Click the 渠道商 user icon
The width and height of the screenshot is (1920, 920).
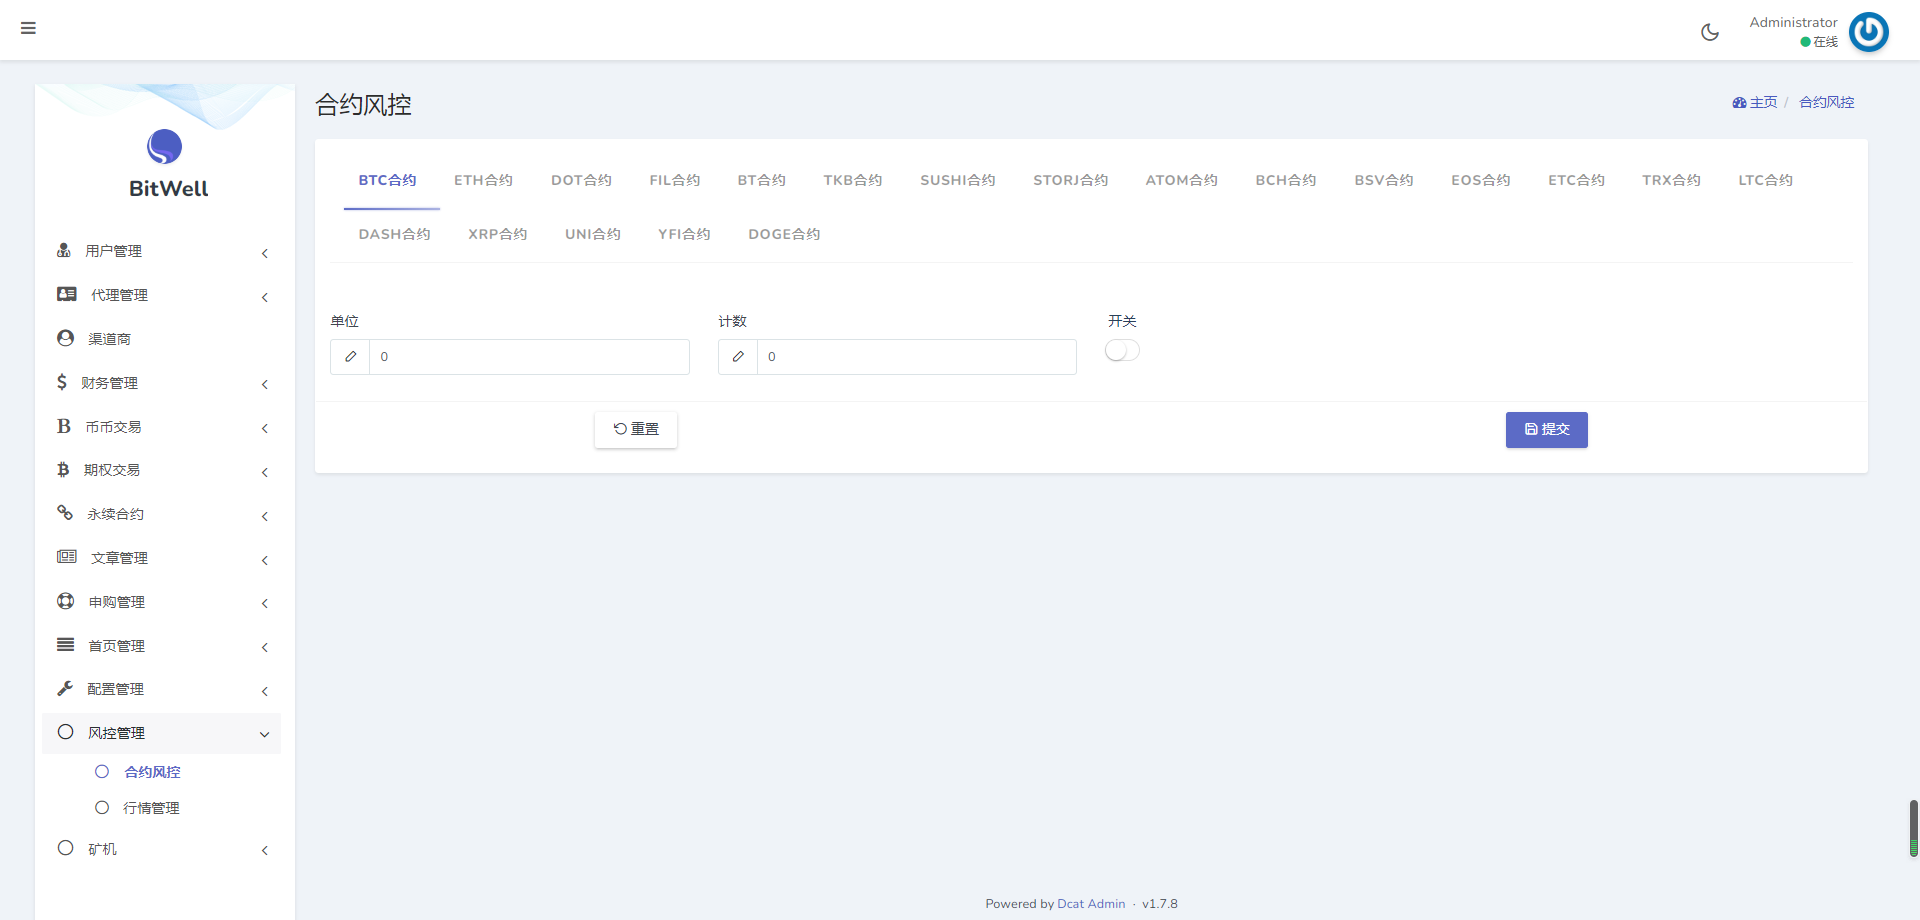66,338
